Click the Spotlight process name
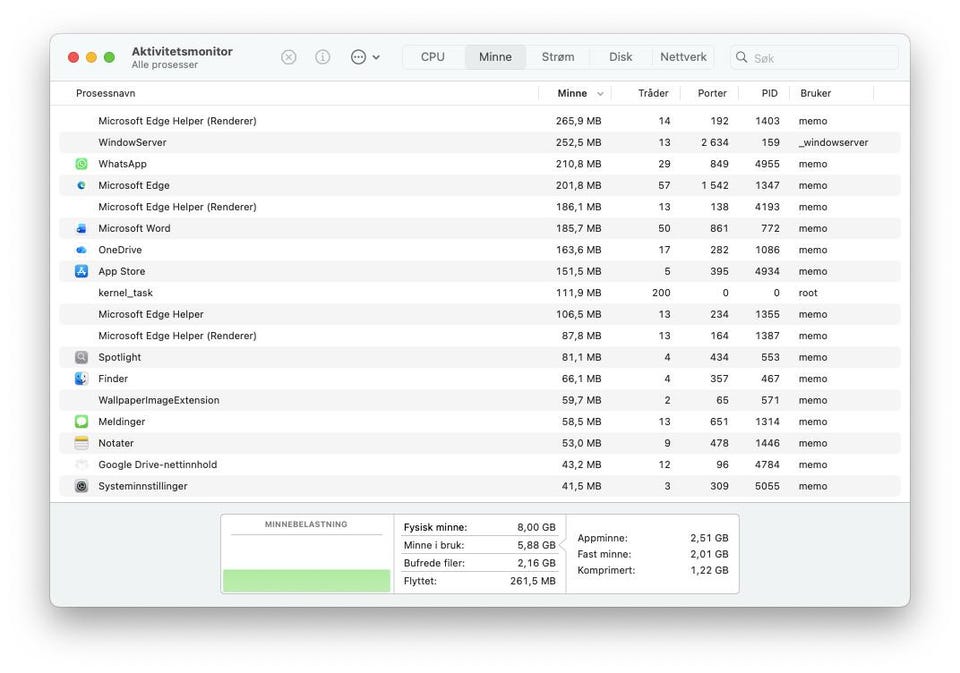 point(119,357)
